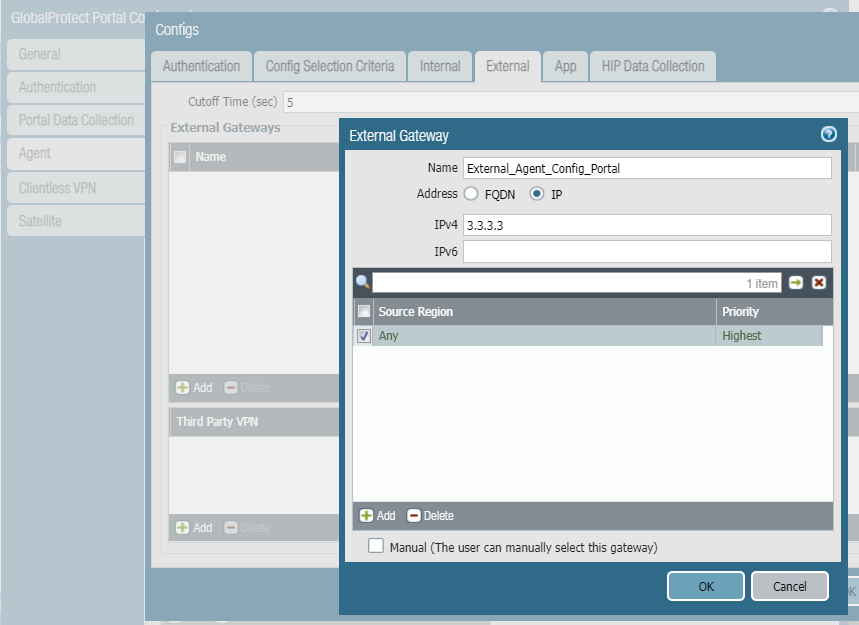Open HIP Data Collection tab
The height and width of the screenshot is (625, 859).
tap(653, 66)
